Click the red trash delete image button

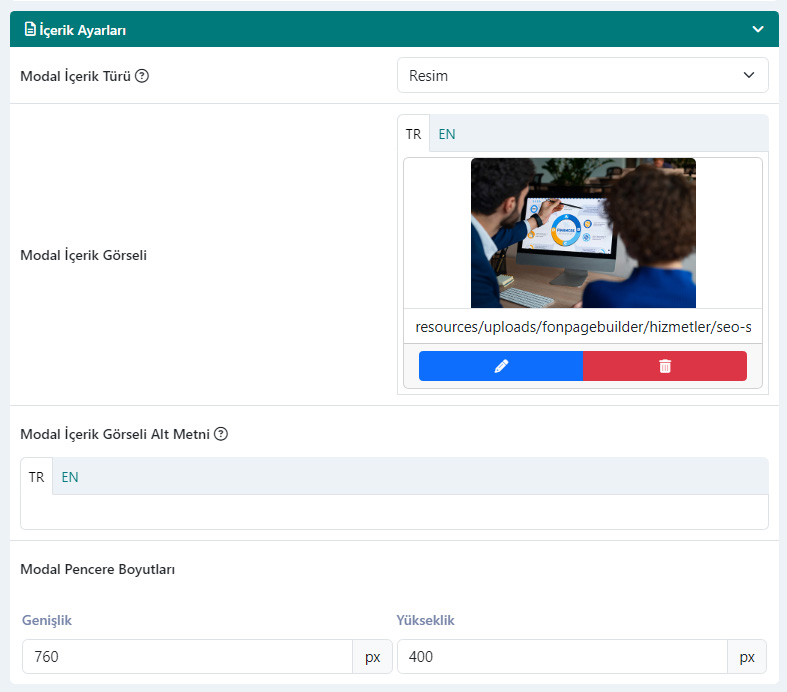coord(665,366)
